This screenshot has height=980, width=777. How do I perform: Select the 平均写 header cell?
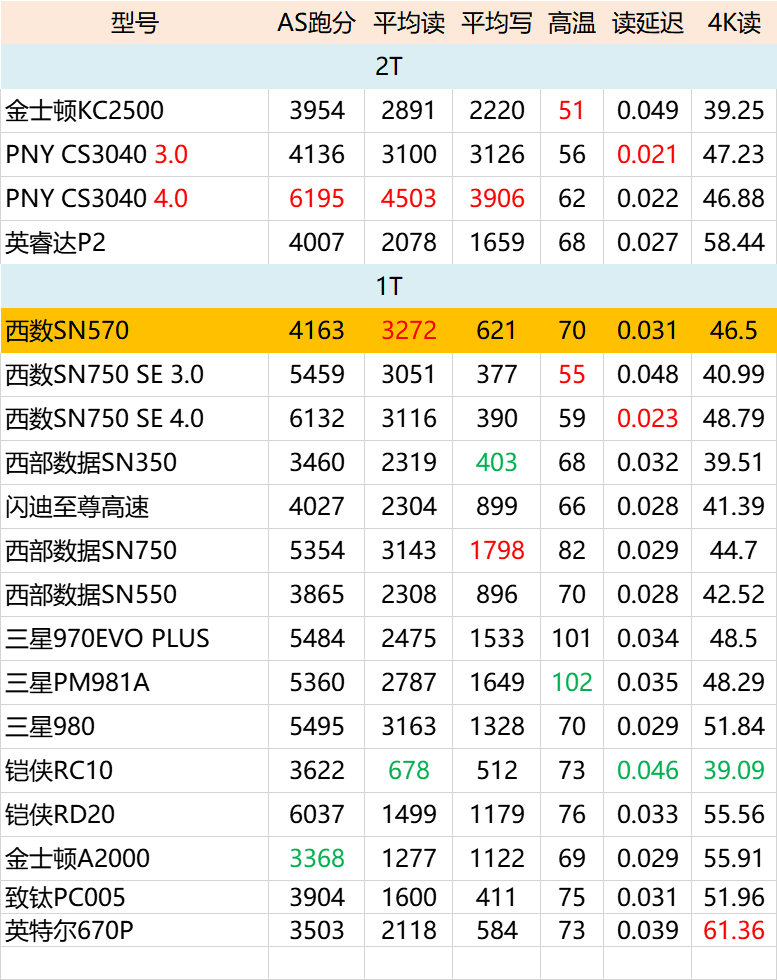pos(496,23)
